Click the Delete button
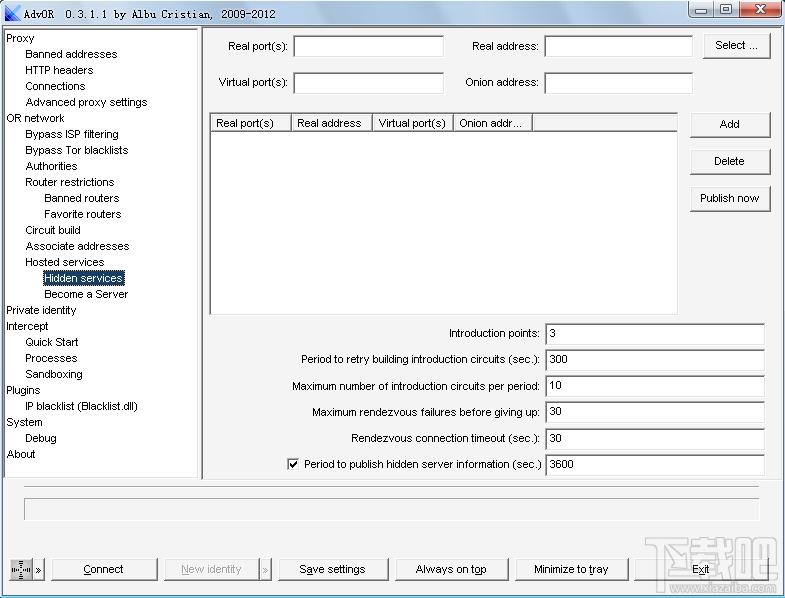The height and width of the screenshot is (598, 785). [729, 161]
